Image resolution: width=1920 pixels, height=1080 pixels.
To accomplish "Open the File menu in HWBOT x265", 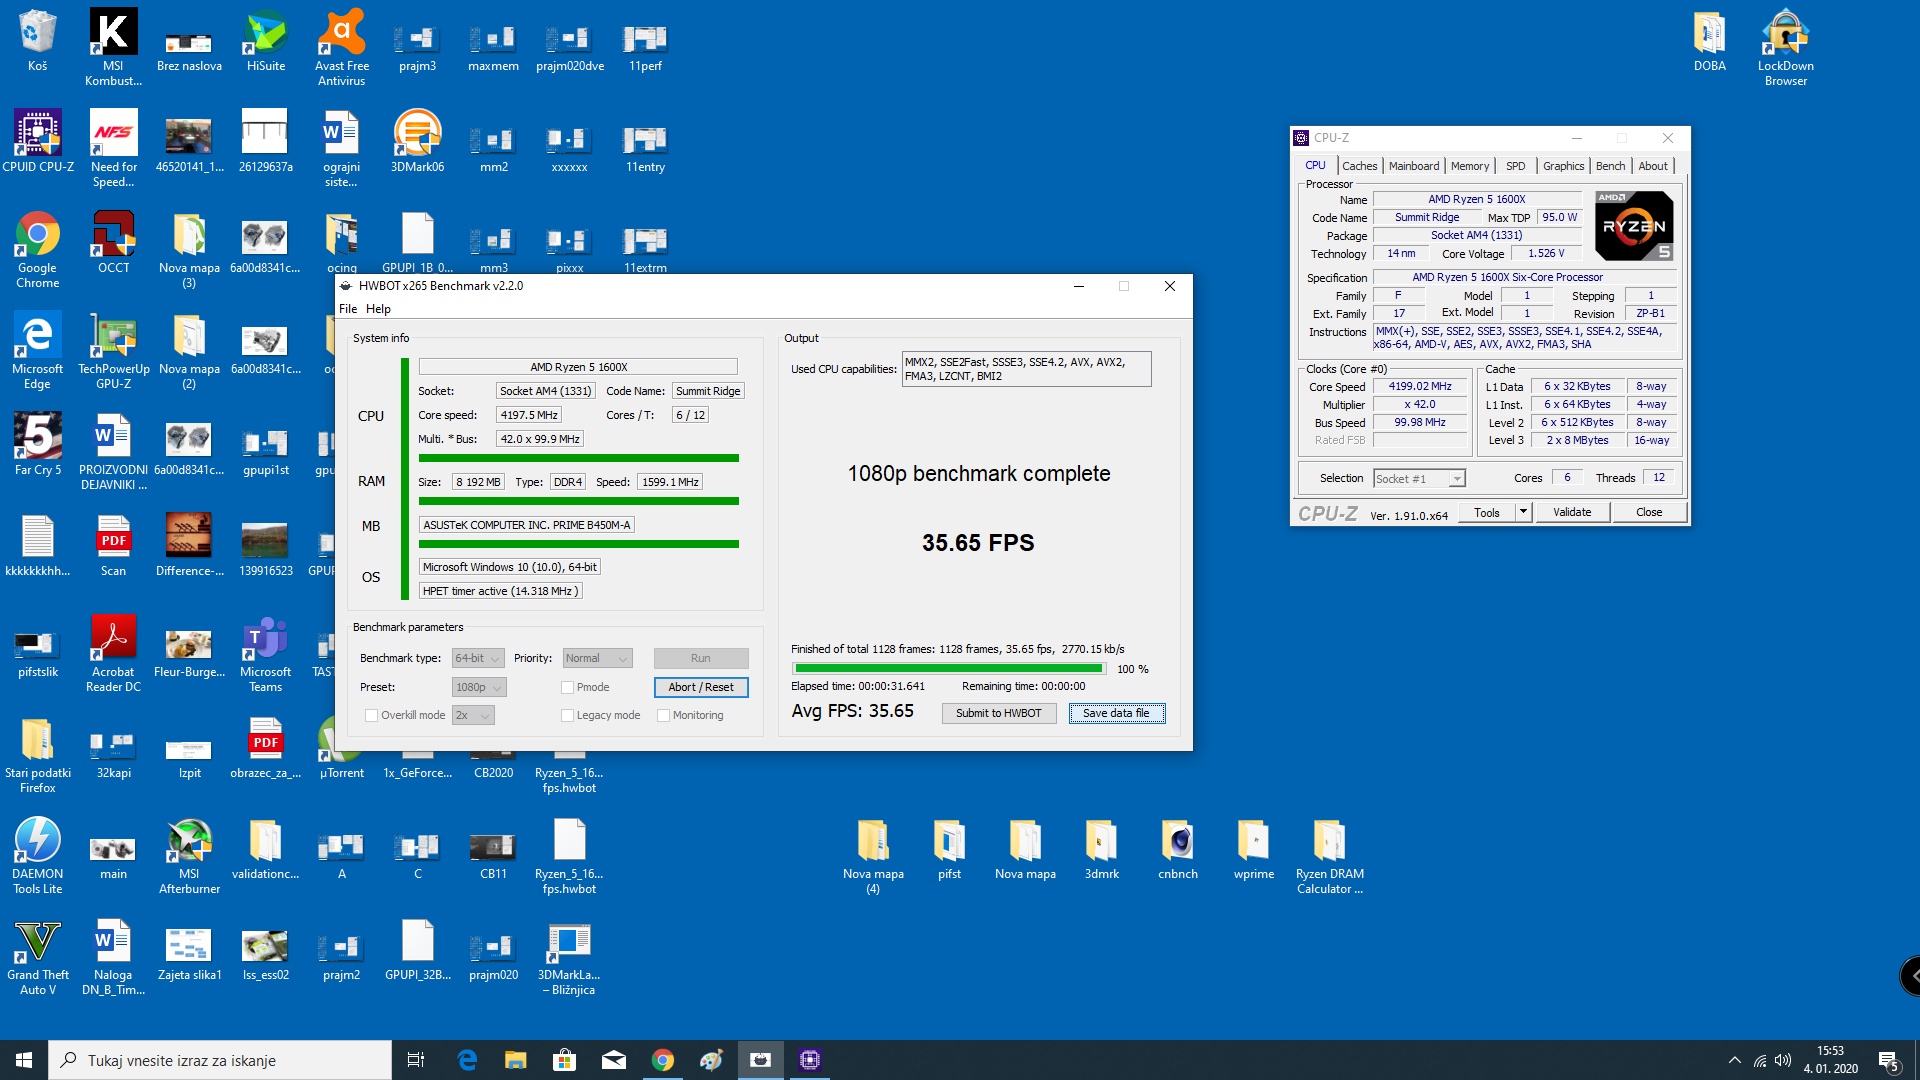I will click(348, 309).
